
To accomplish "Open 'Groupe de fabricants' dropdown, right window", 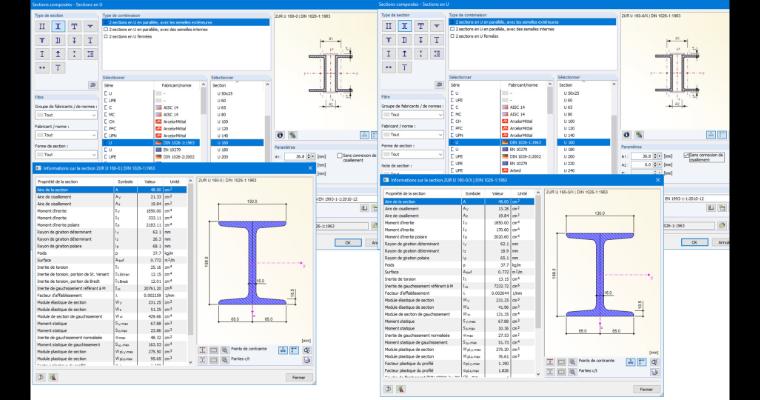I will pyautogui.click(x=412, y=115).
